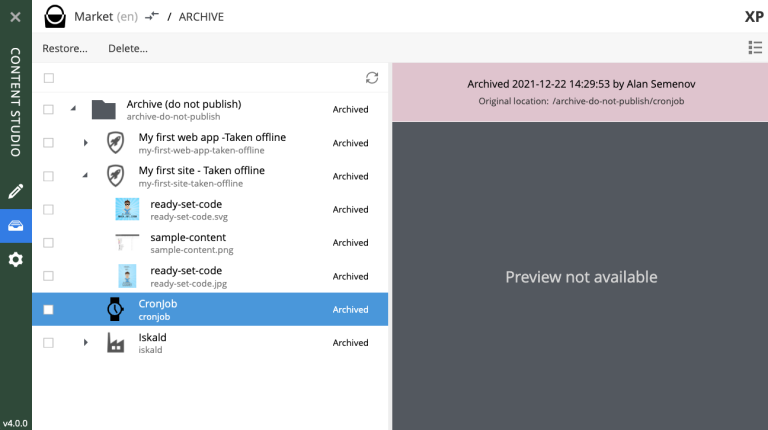The image size is (768, 430).
Task: Click the Restore... menu button
Action: coord(65,48)
